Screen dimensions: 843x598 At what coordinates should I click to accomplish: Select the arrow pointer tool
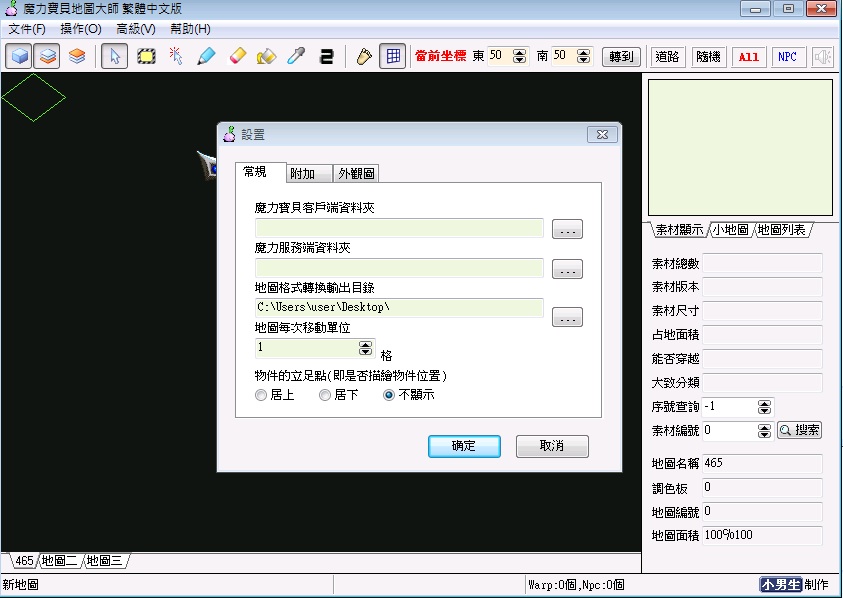[x=114, y=56]
